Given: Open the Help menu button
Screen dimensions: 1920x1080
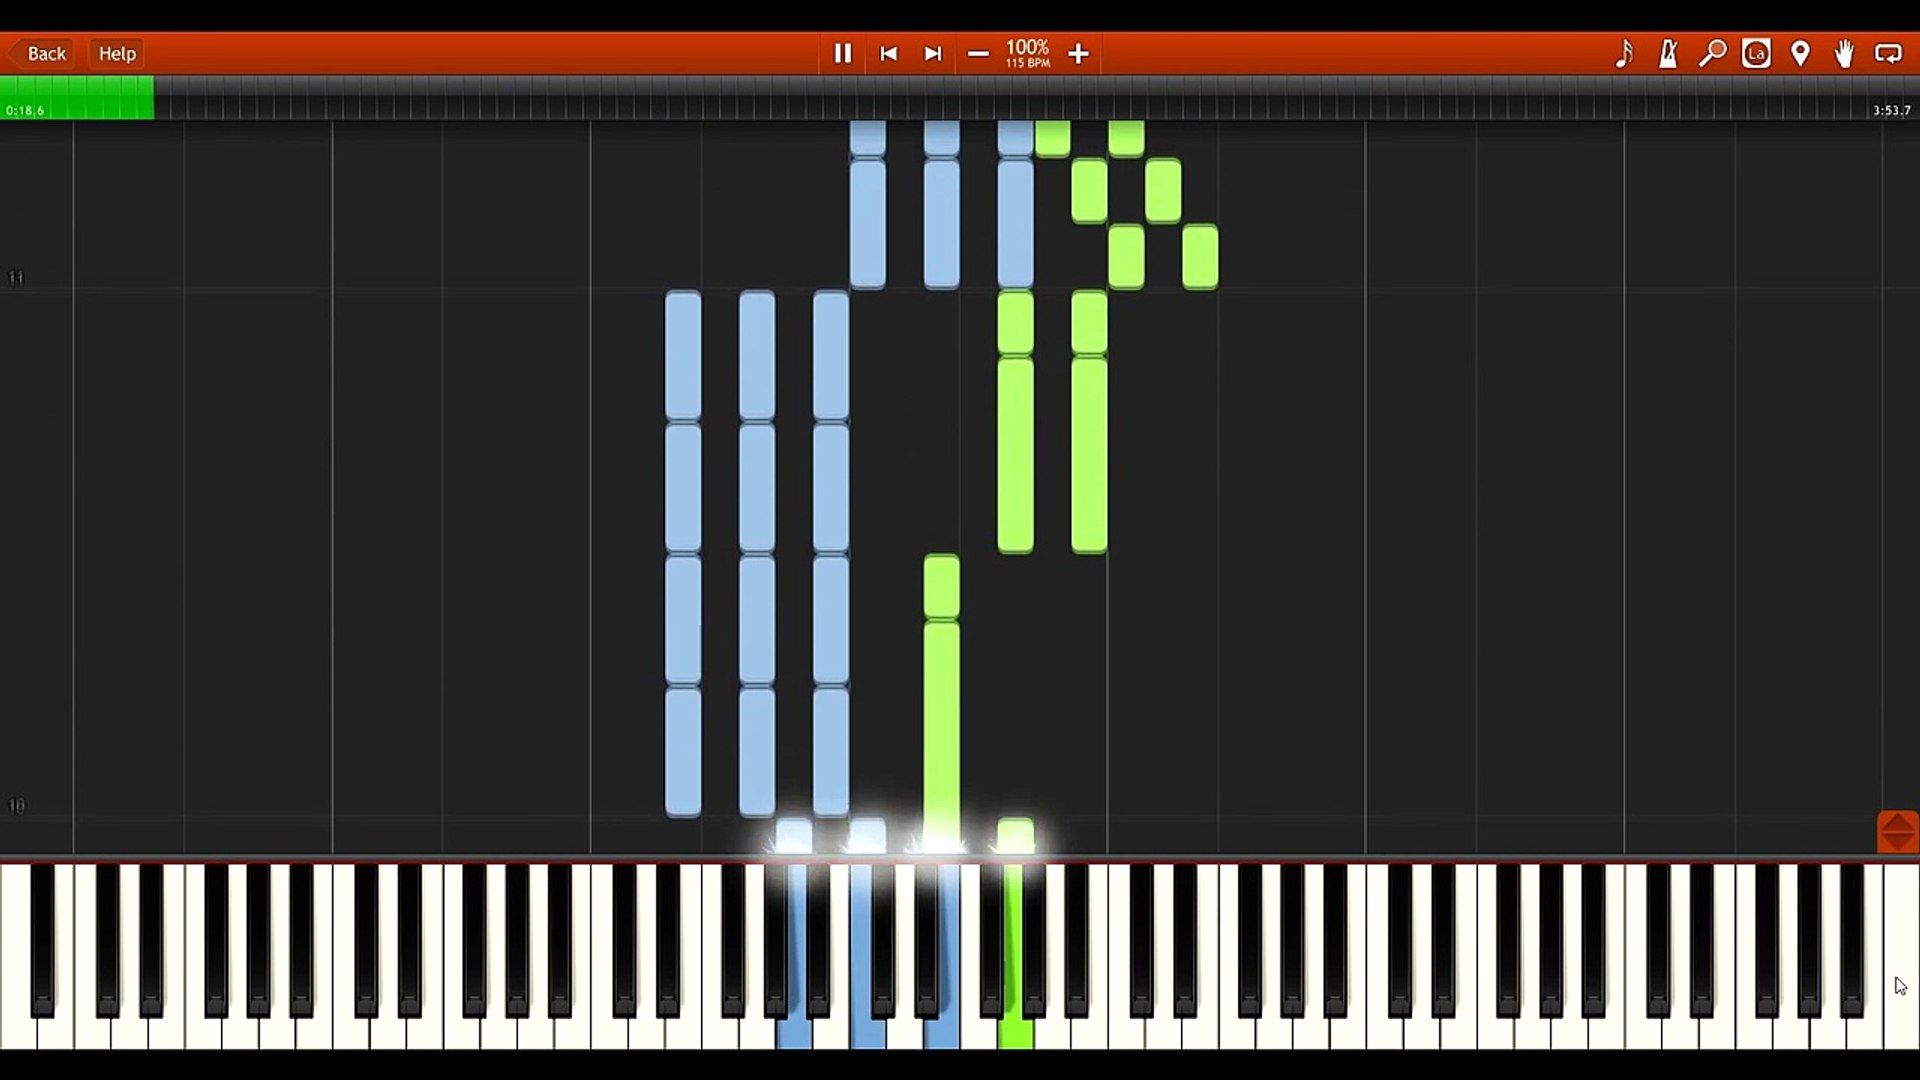Looking at the screenshot, I should click(x=117, y=54).
